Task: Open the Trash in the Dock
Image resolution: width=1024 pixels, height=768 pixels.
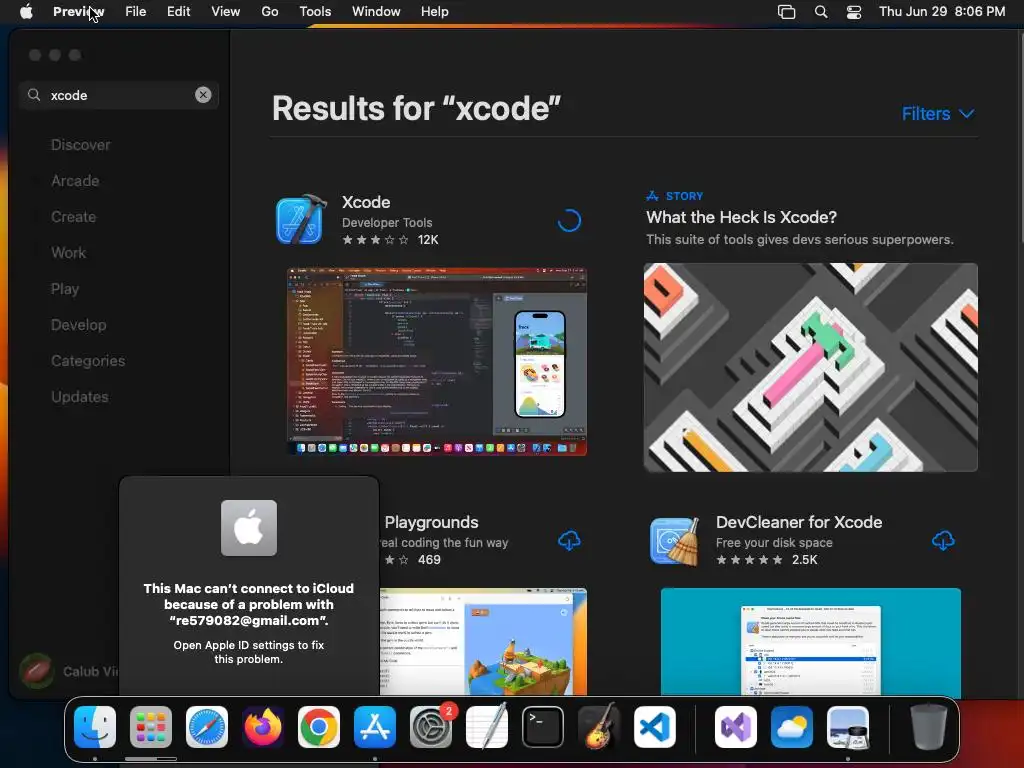Action: [x=928, y=727]
